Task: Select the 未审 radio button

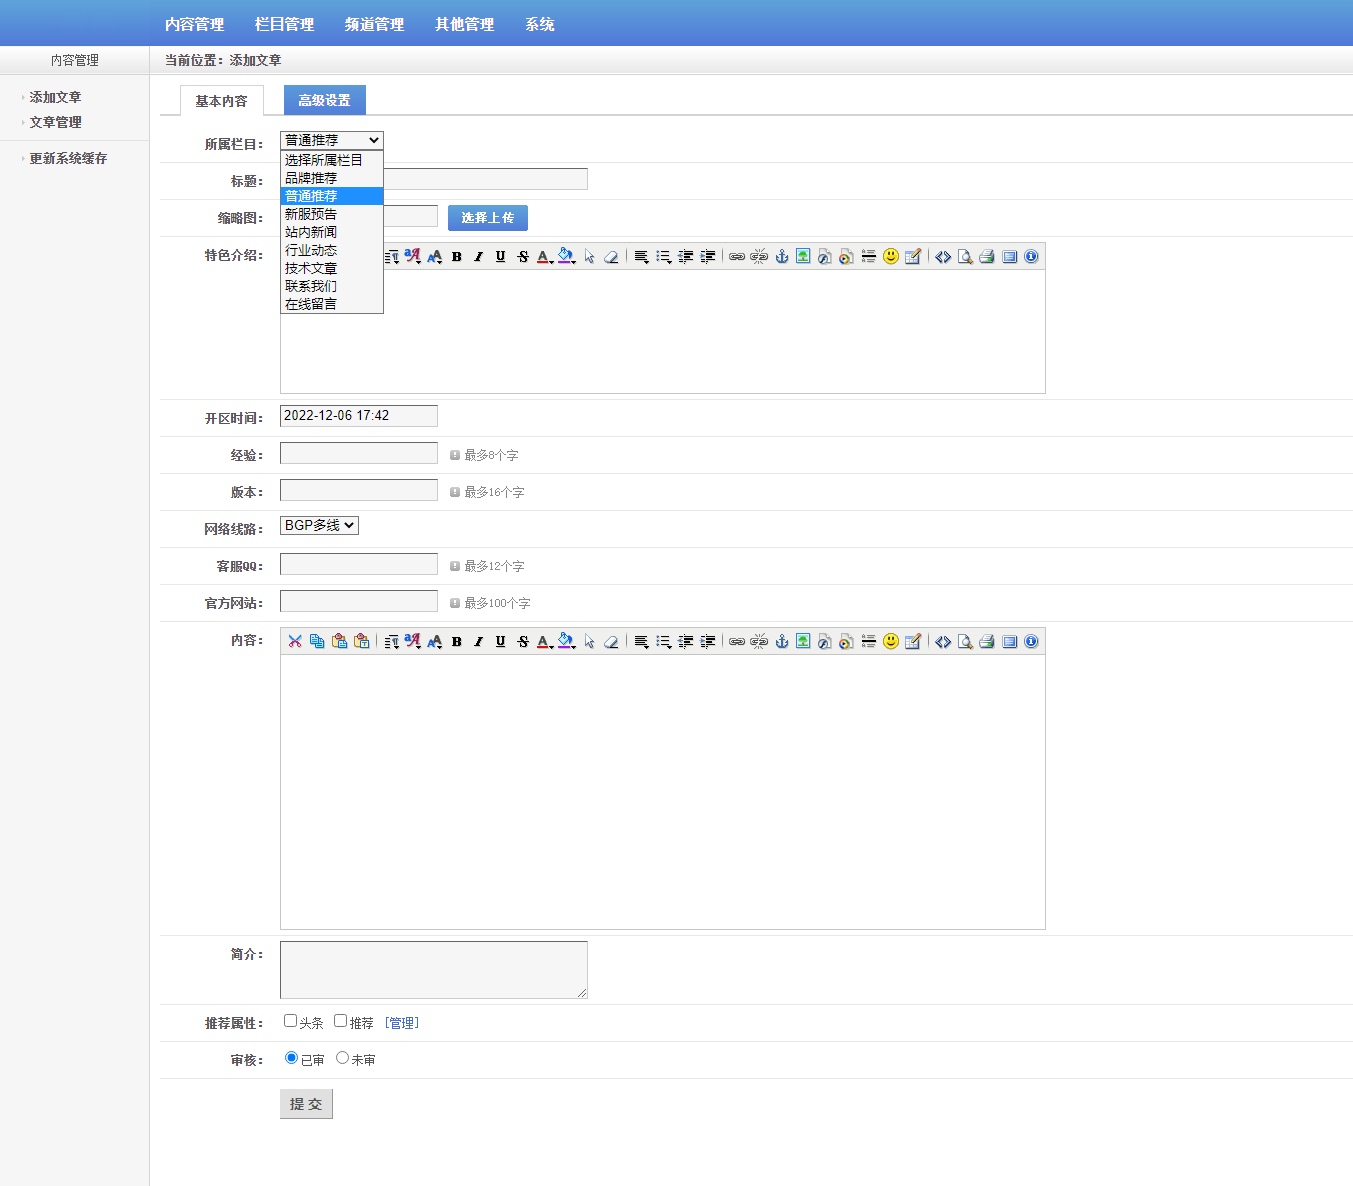Action: (x=343, y=1058)
